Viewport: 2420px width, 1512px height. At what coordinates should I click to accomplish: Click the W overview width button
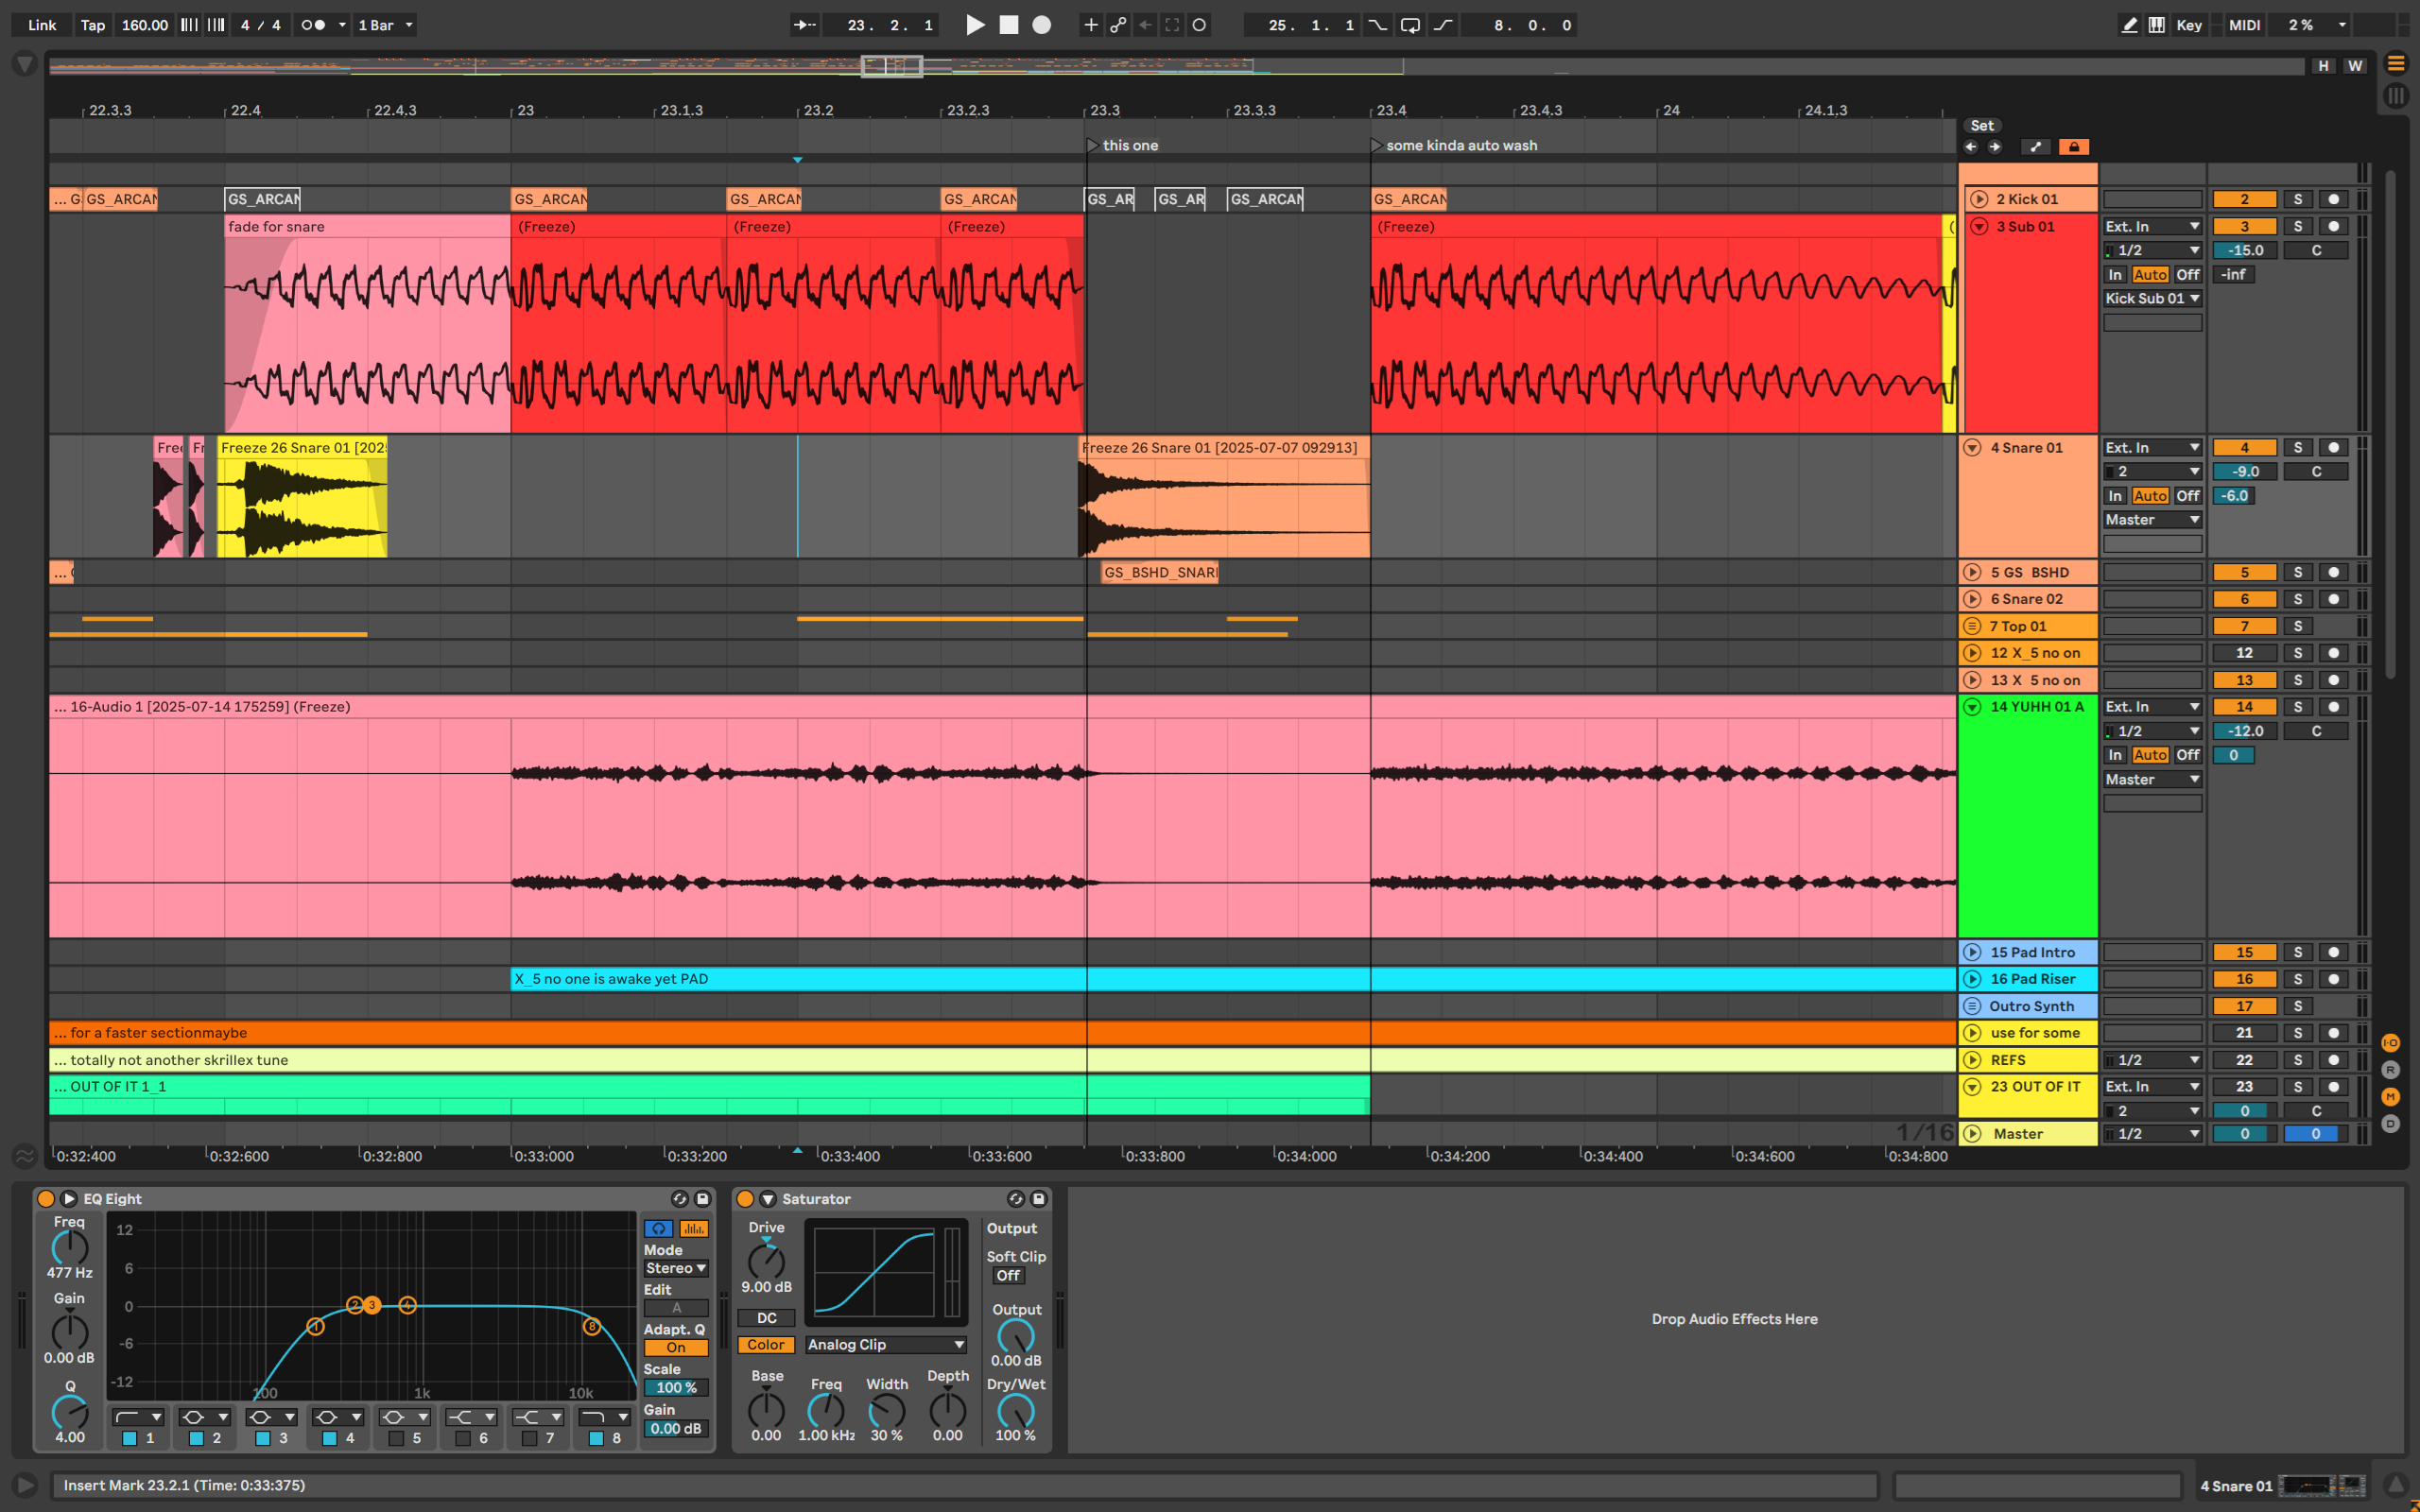[x=2355, y=65]
